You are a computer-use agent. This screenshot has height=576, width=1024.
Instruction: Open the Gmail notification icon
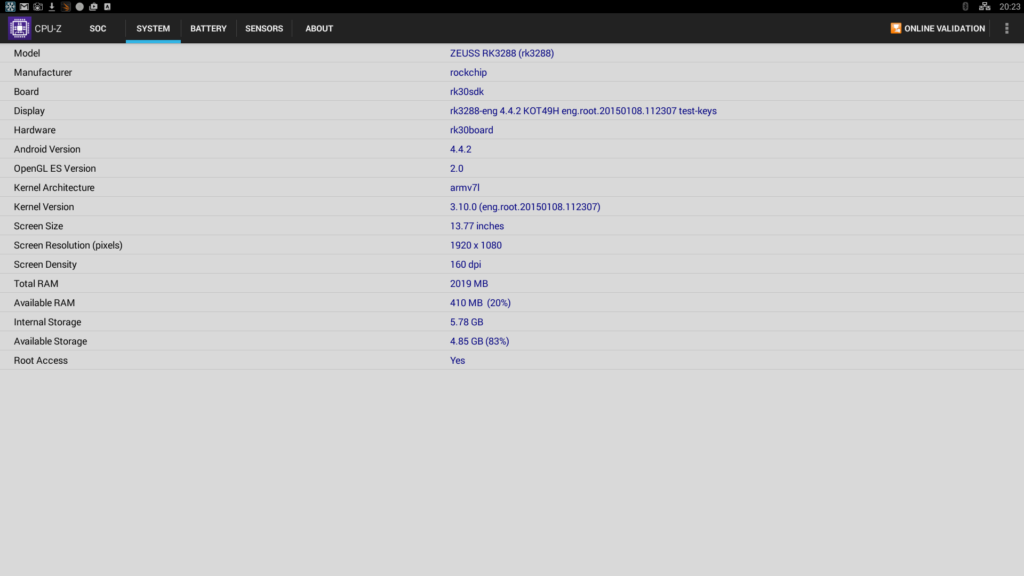tap(24, 7)
